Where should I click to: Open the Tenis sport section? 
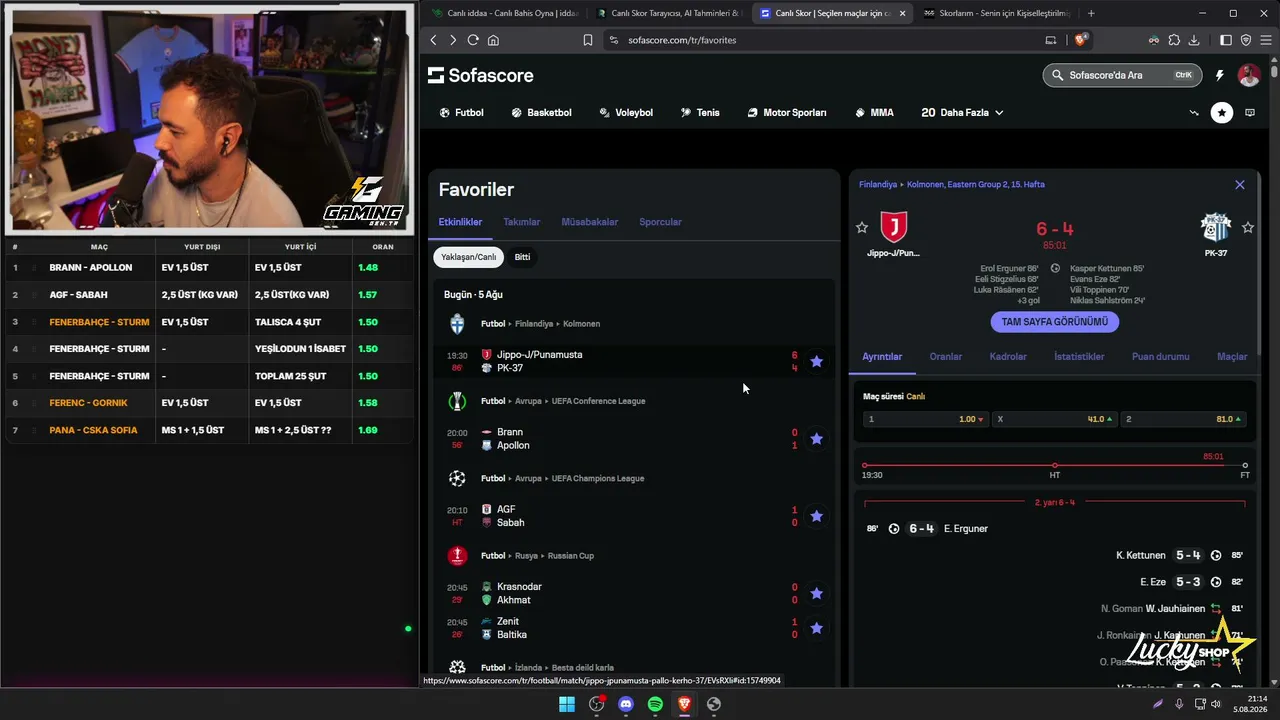[700, 113]
